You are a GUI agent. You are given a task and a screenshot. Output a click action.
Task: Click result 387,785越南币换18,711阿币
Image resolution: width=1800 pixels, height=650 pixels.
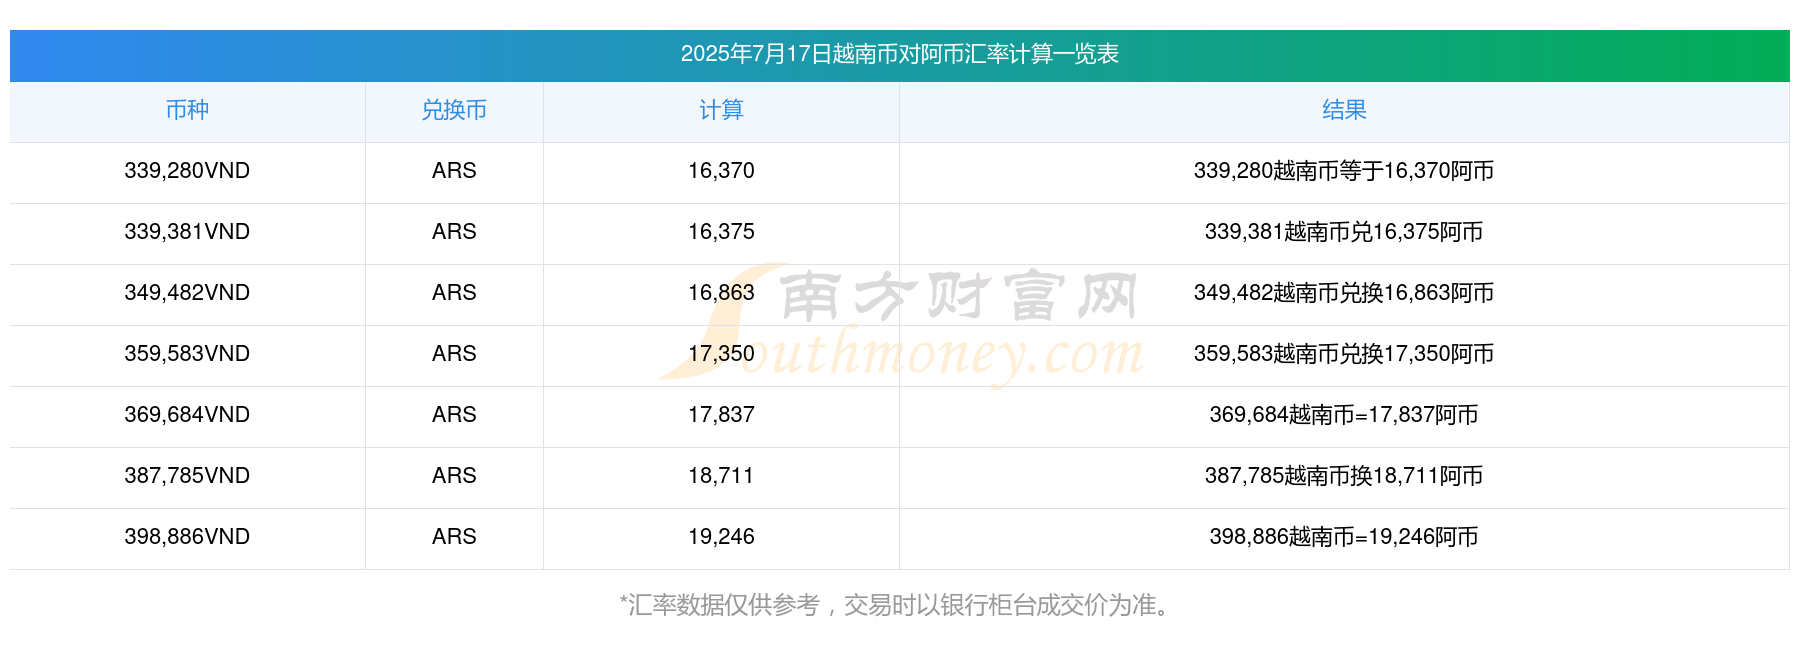1344,476
